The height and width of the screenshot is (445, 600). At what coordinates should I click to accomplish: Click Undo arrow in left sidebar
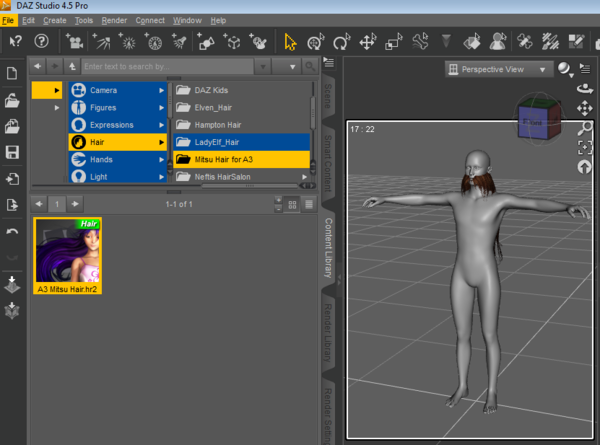[x=12, y=231]
